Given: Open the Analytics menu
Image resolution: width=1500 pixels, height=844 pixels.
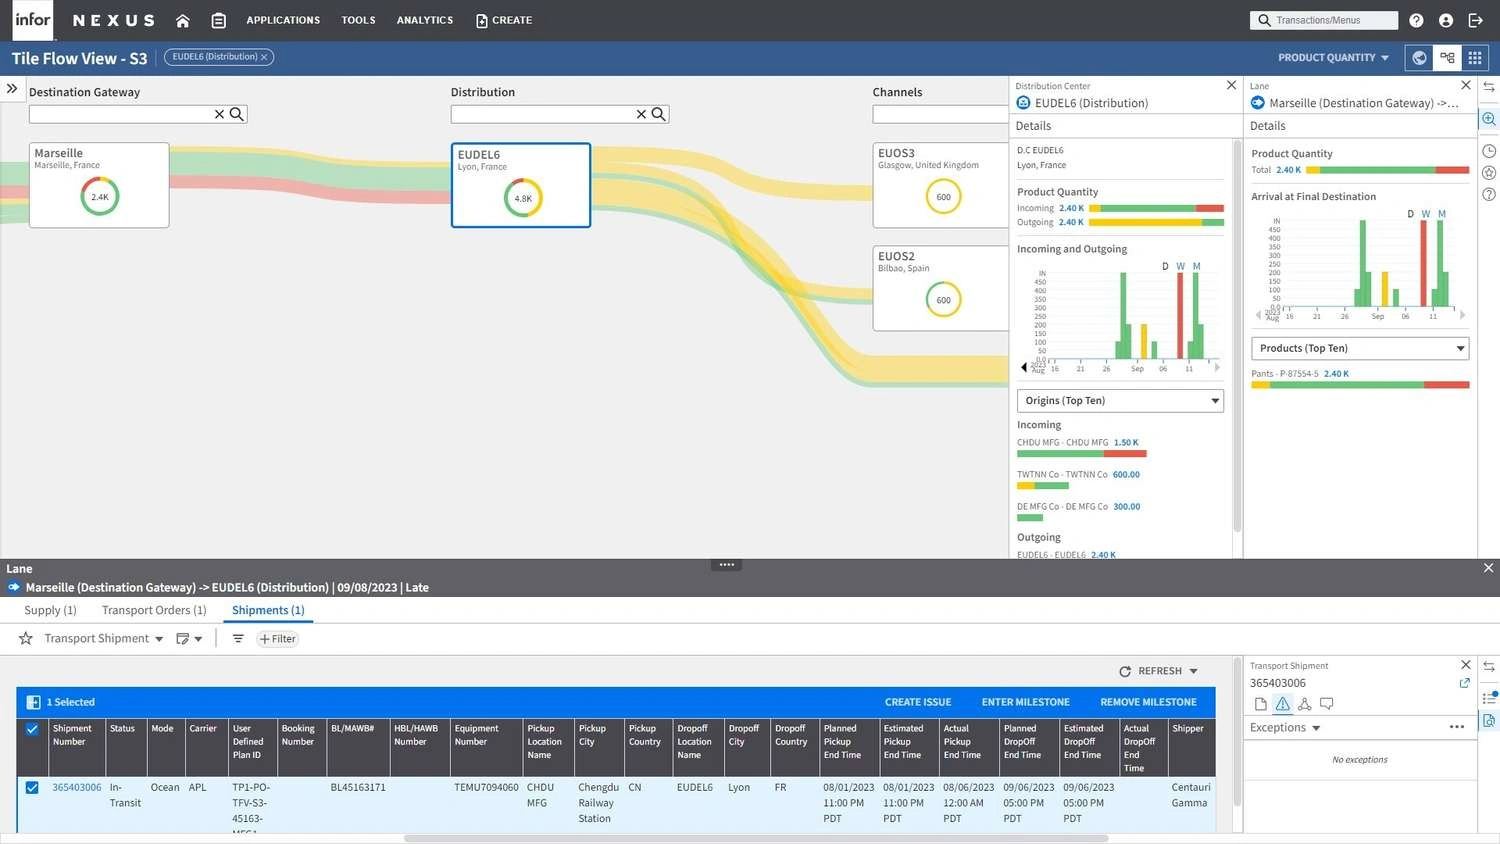Looking at the screenshot, I should point(424,20).
